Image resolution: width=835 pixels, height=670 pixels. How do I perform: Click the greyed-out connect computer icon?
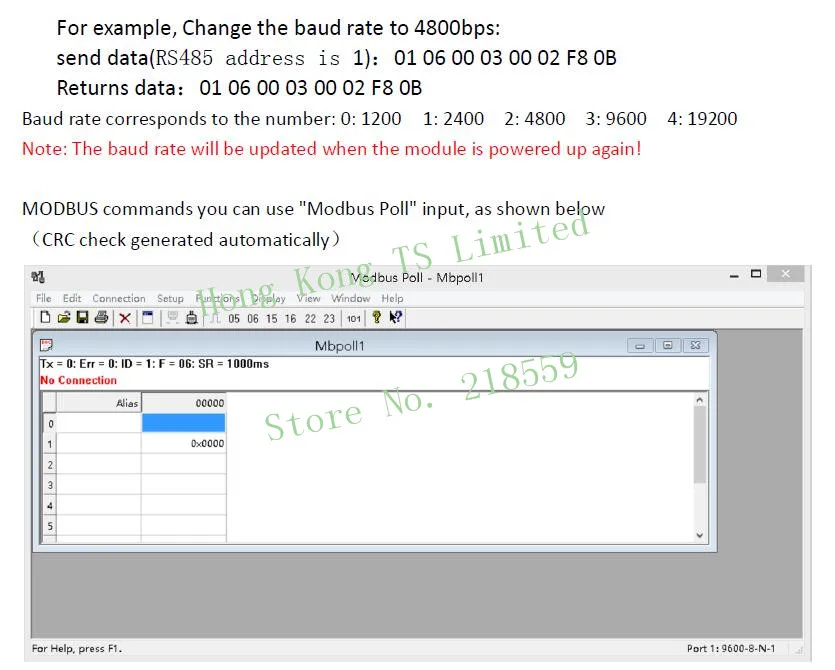pos(172,318)
